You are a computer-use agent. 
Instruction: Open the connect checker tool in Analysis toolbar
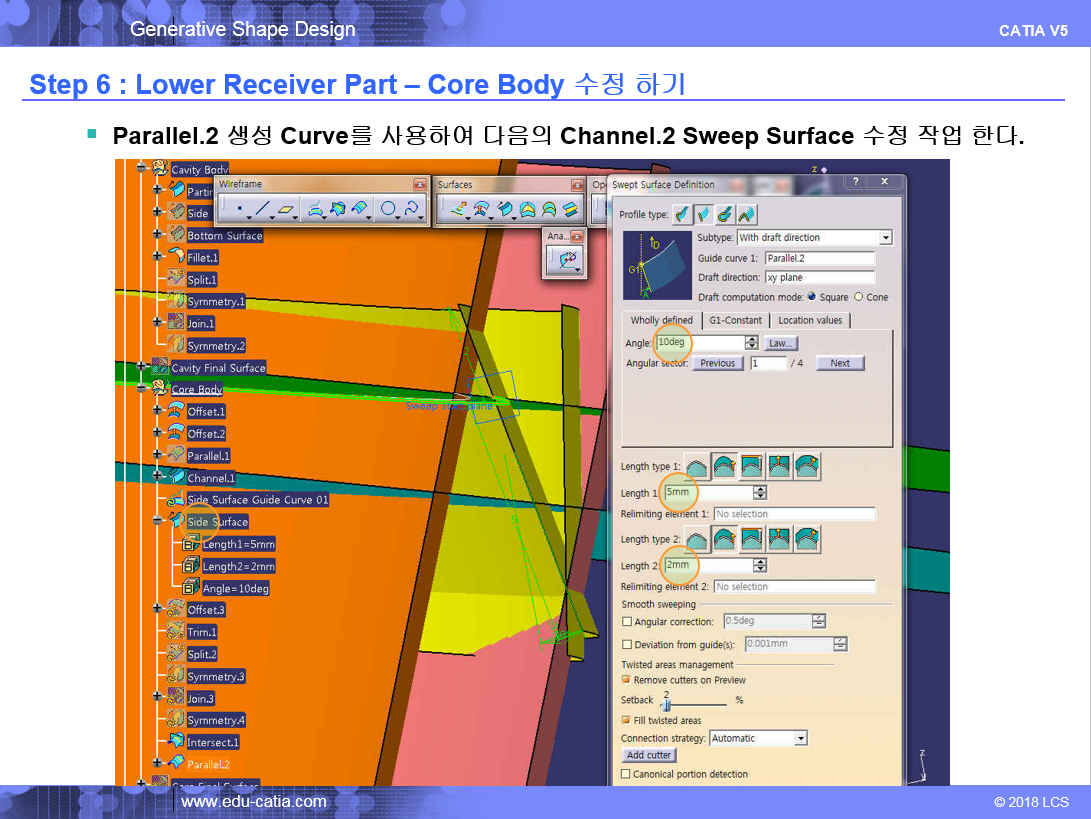tap(565, 260)
